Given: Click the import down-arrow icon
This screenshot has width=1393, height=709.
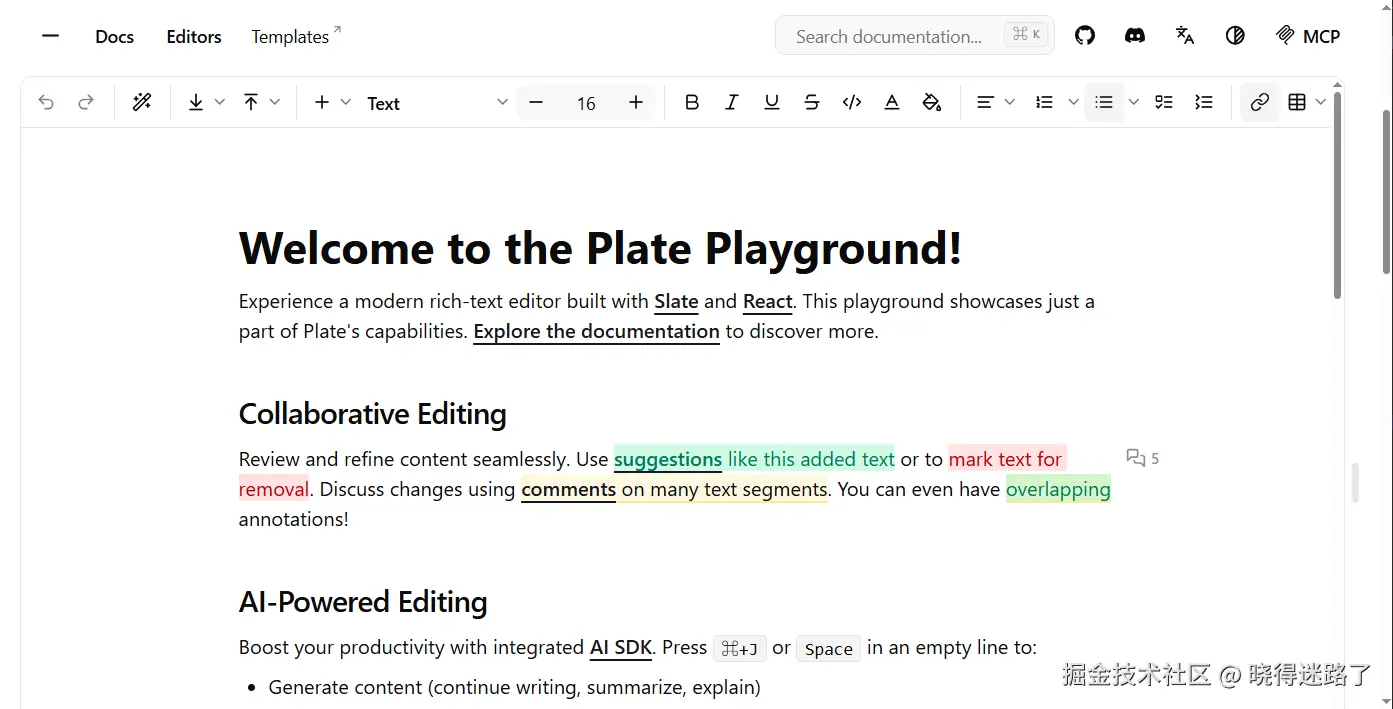Looking at the screenshot, I should click(x=196, y=102).
